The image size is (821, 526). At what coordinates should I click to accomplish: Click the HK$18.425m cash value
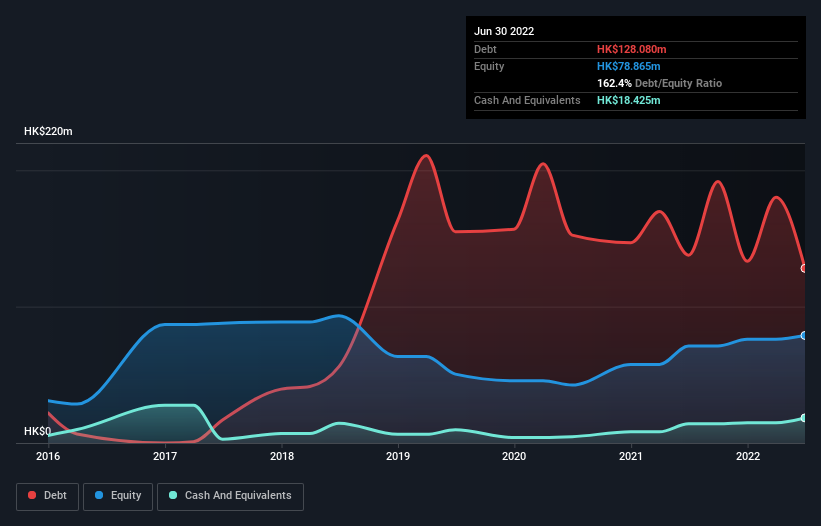pos(628,100)
